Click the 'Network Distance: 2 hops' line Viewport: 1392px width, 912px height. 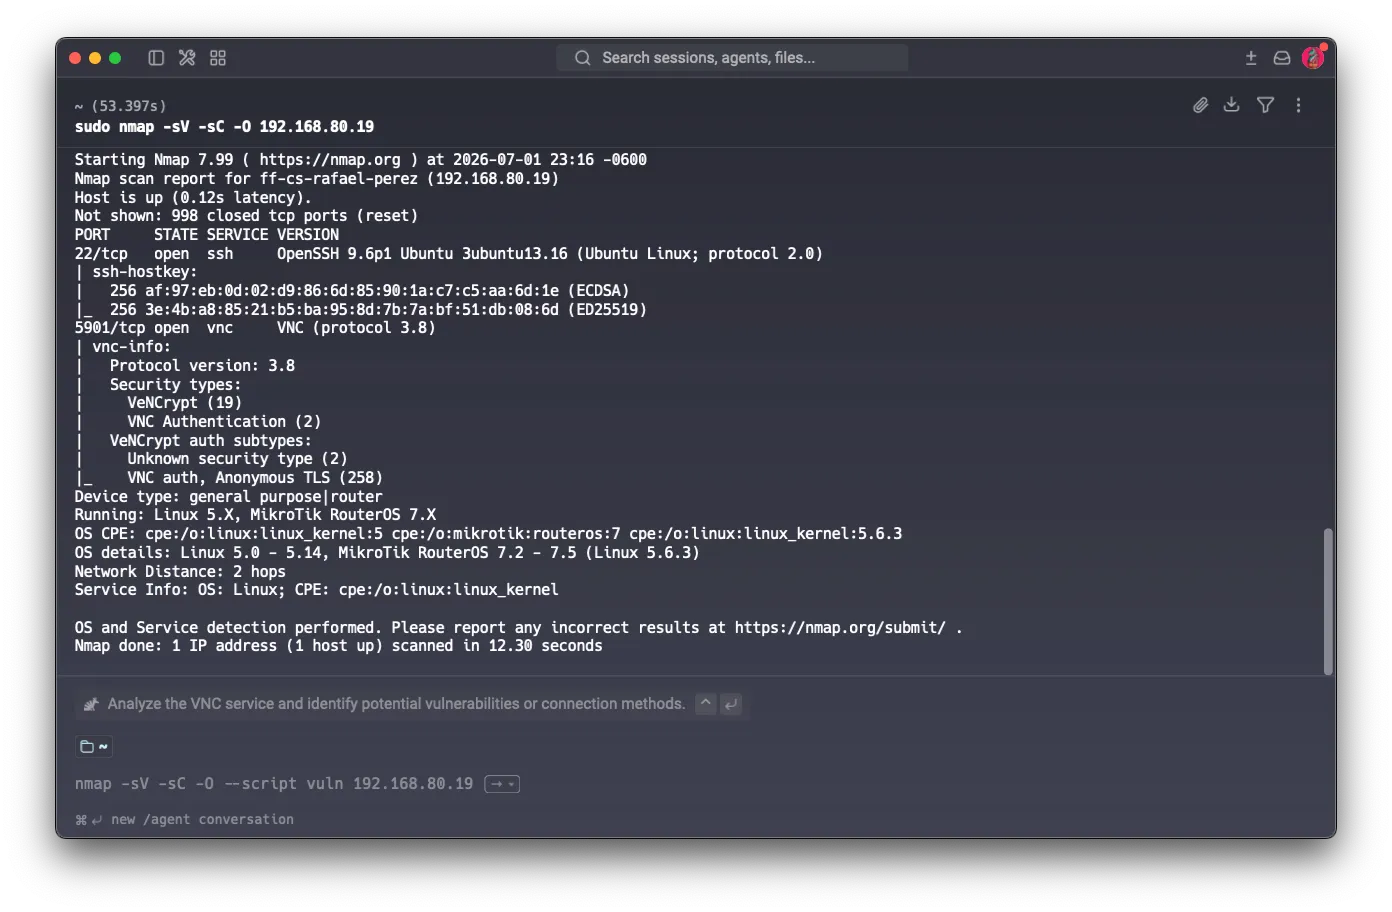[180, 572]
